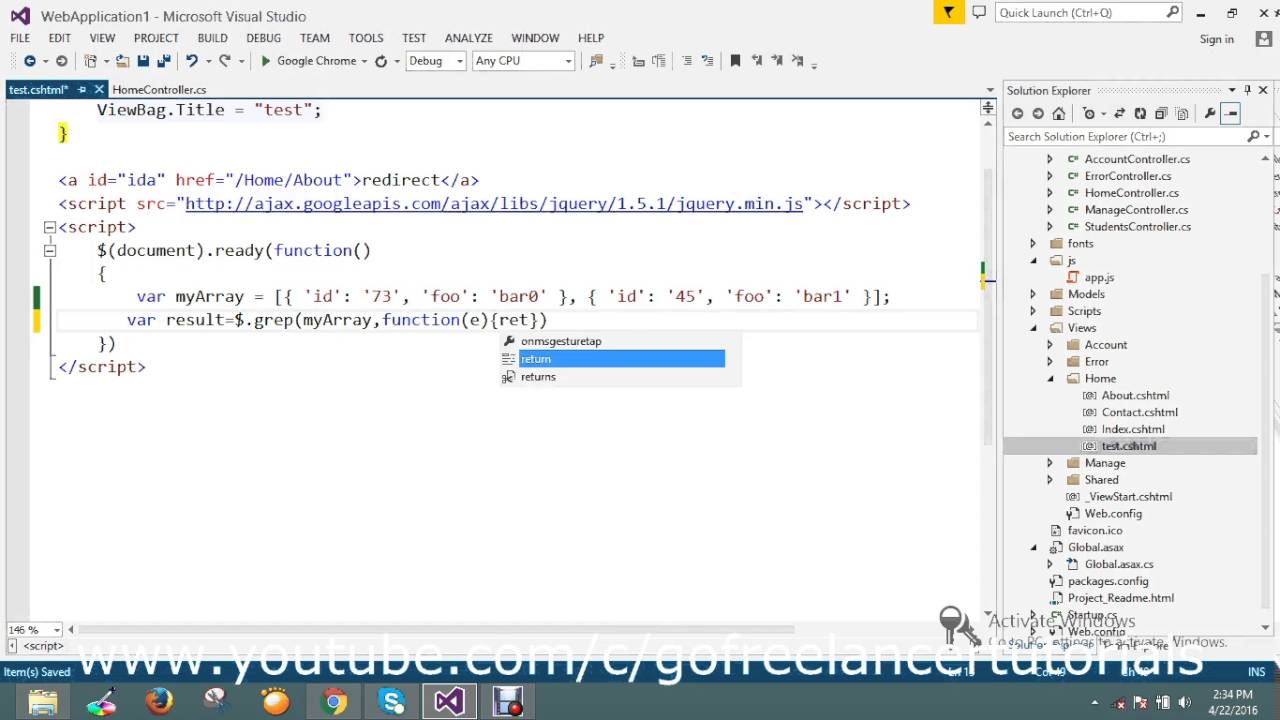Click the Skype taskbar icon

[x=392, y=702]
